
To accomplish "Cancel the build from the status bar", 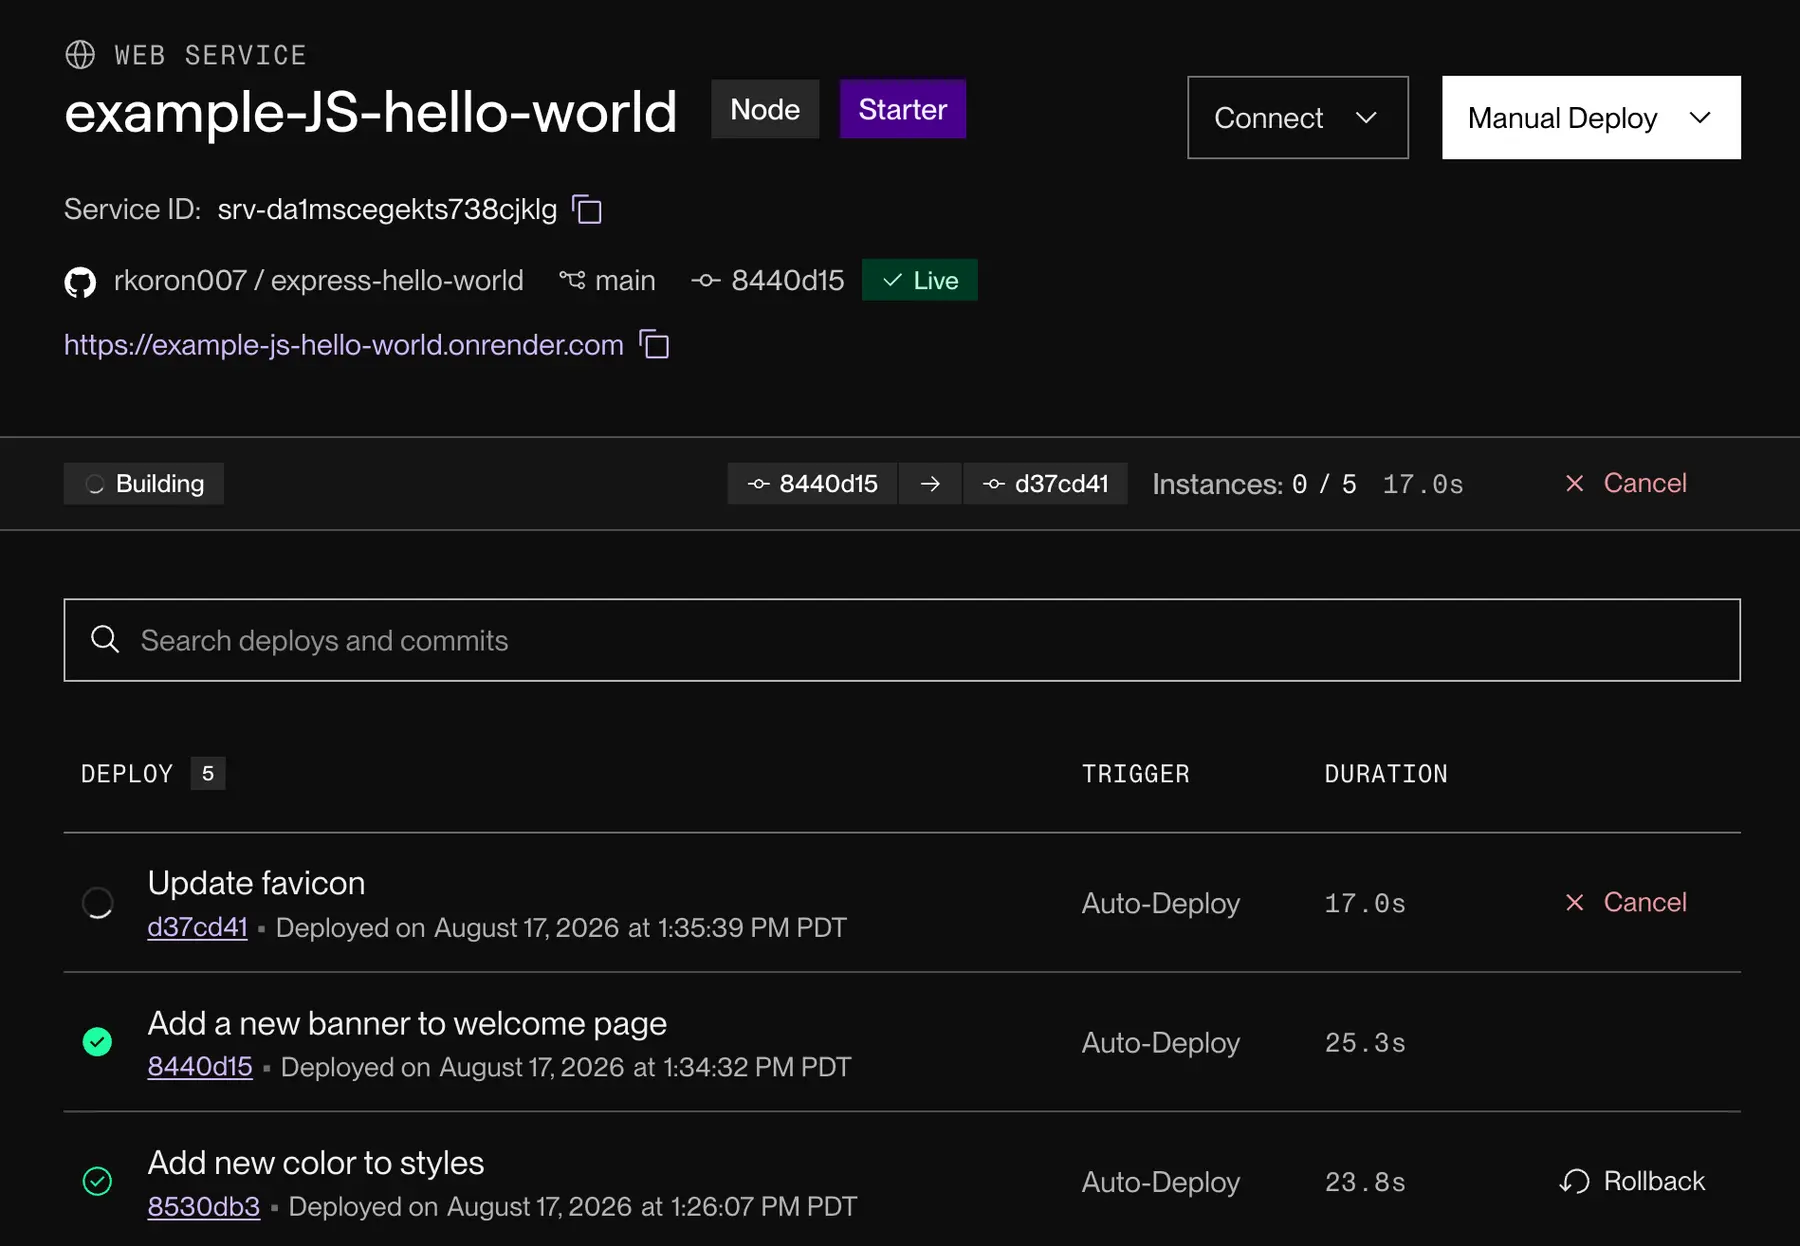I will tap(1626, 483).
